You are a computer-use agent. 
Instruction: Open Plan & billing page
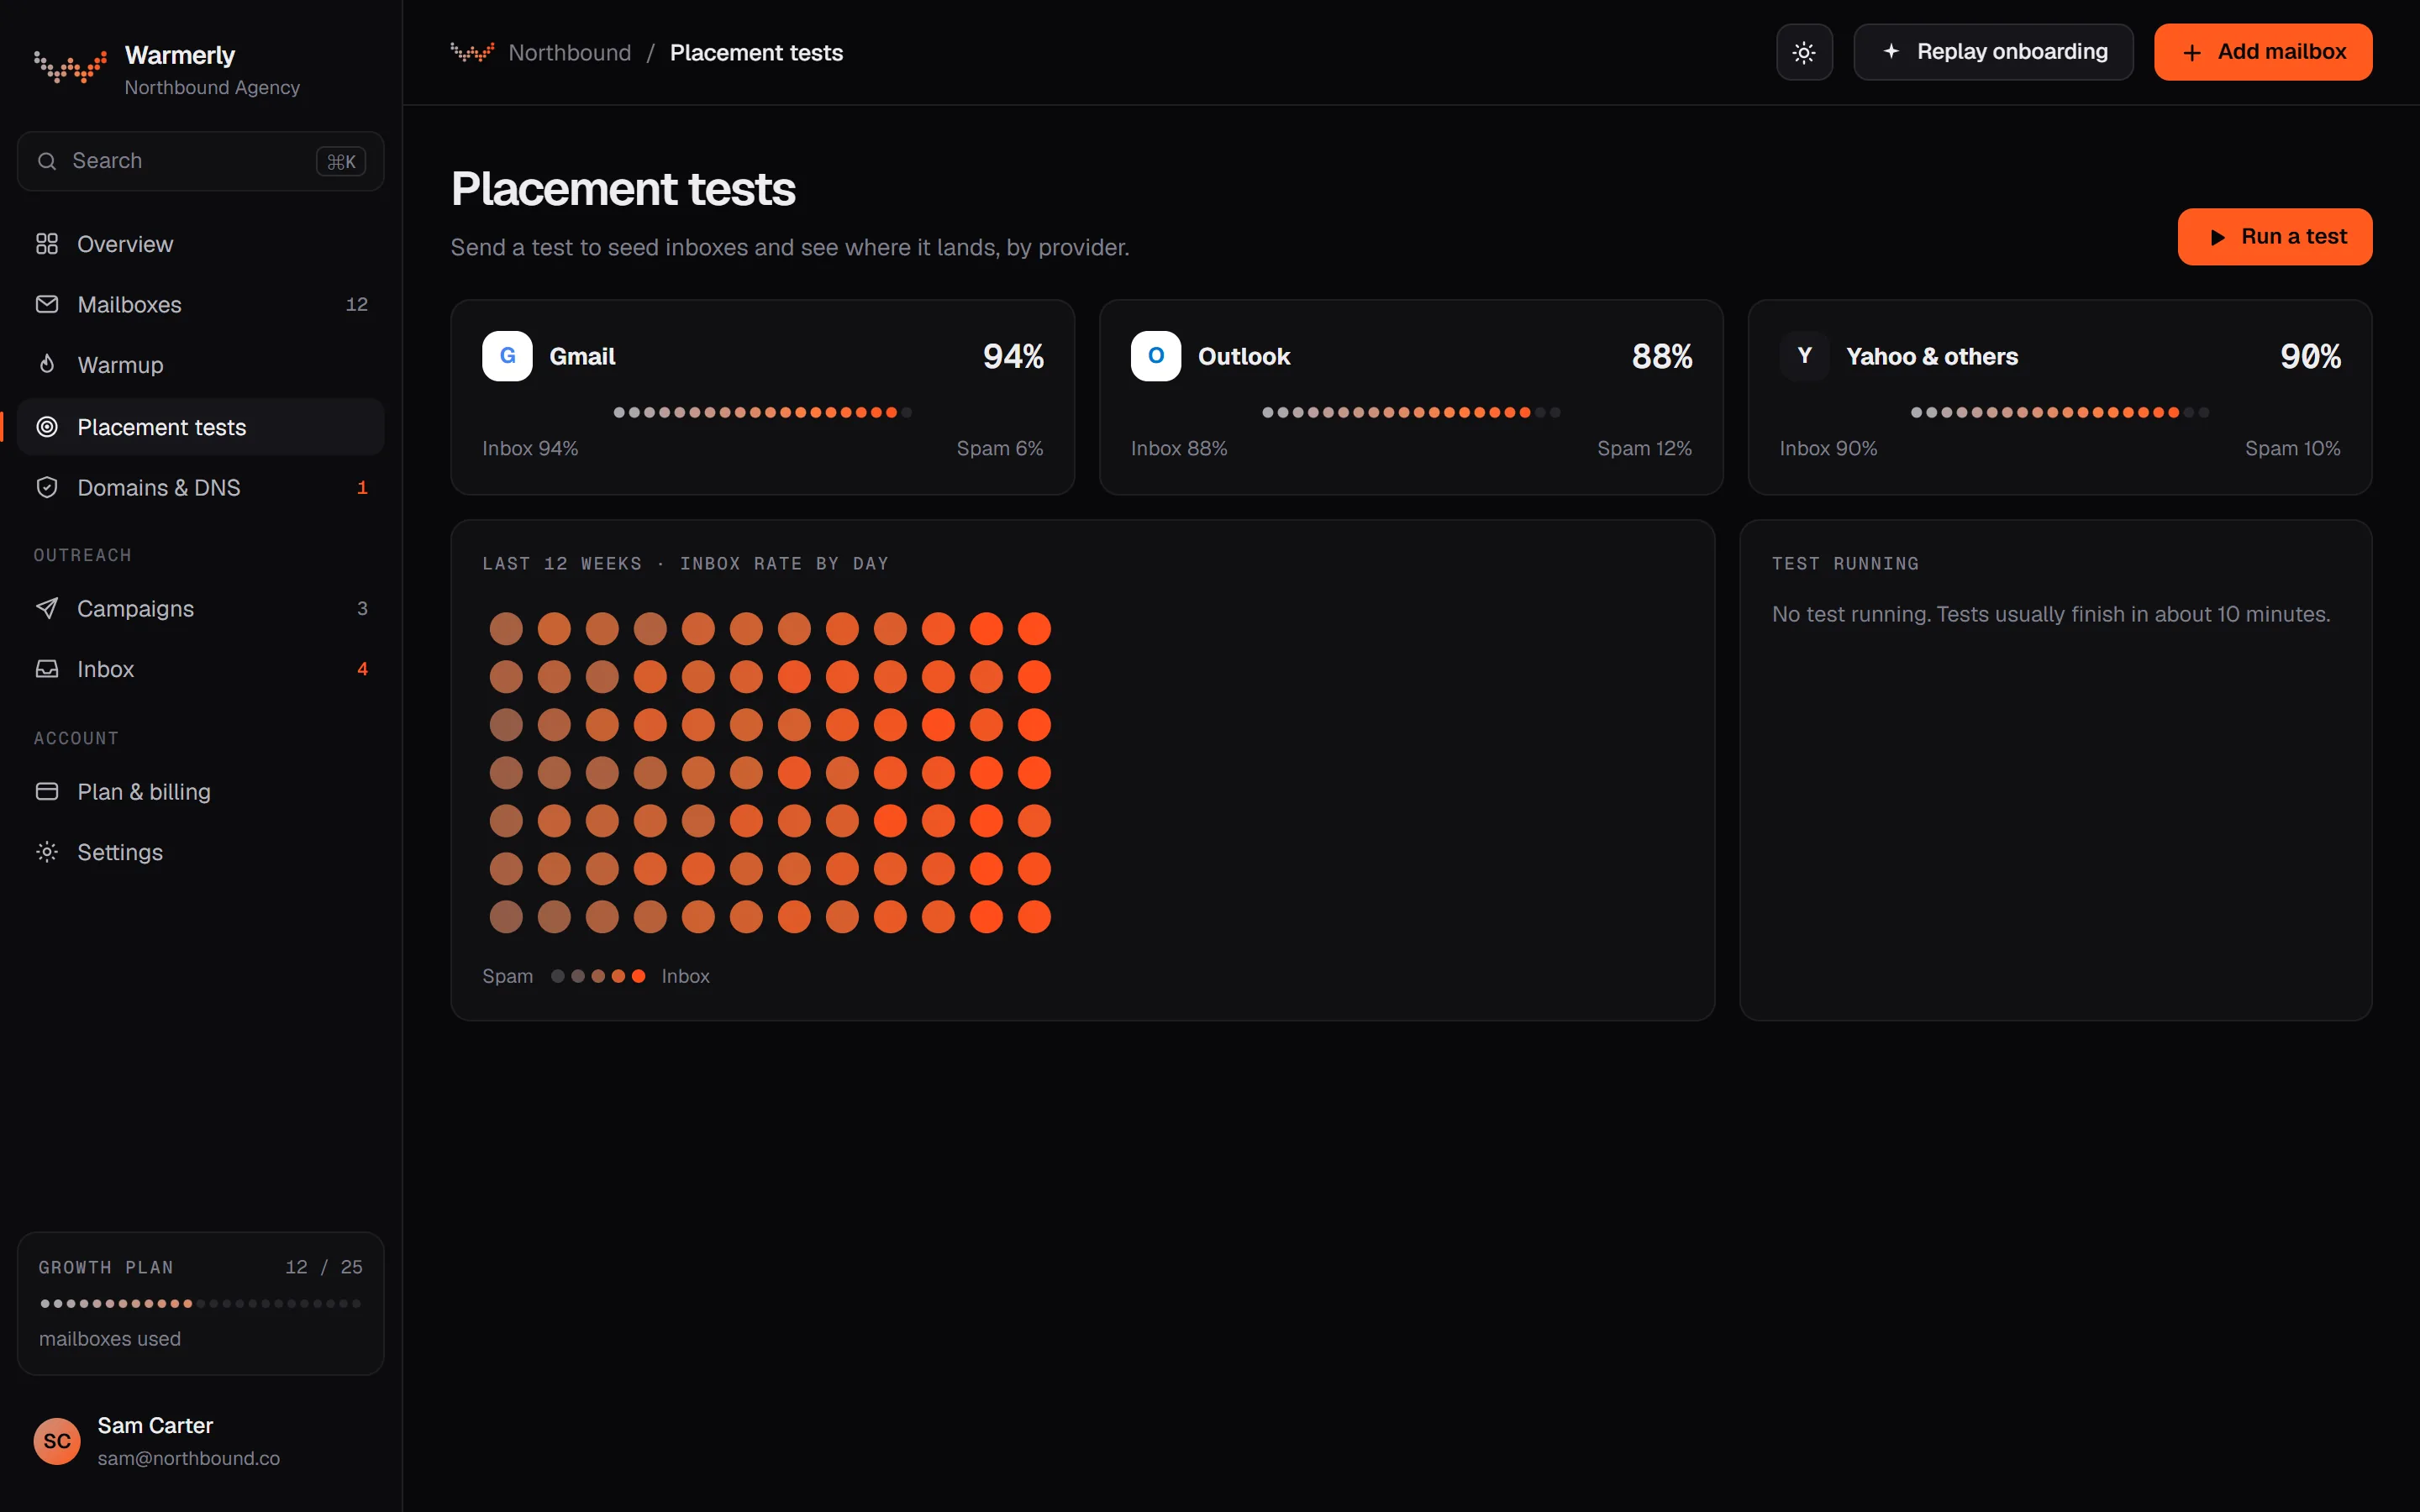pyautogui.click(x=201, y=791)
